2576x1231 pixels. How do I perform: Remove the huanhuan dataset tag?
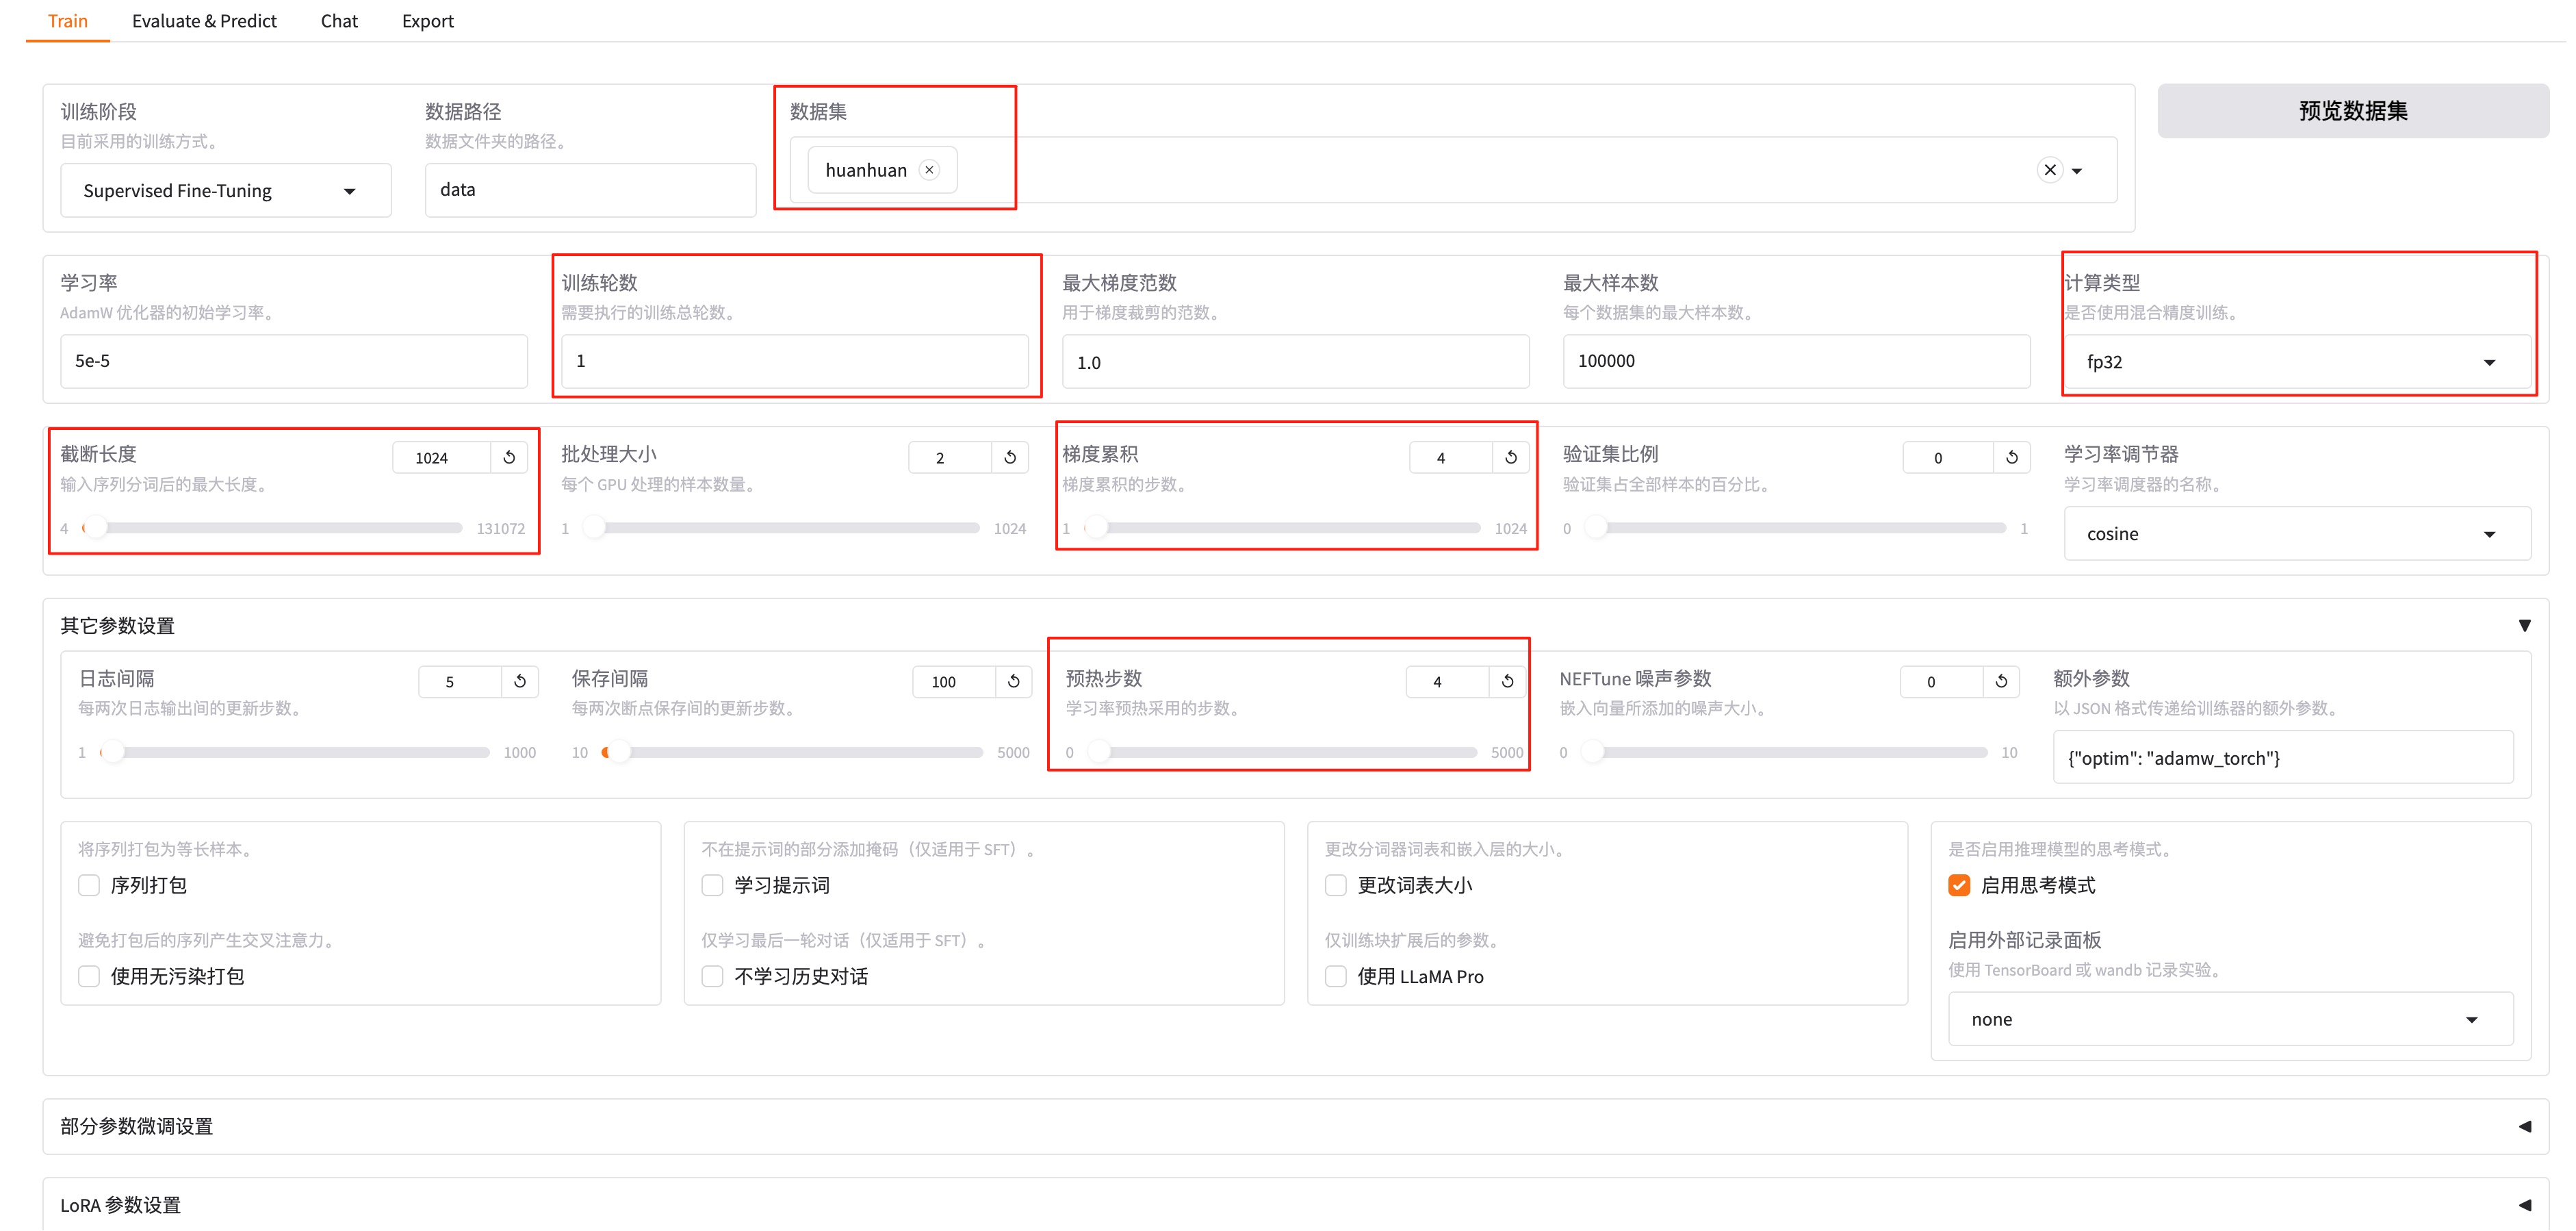click(x=930, y=170)
